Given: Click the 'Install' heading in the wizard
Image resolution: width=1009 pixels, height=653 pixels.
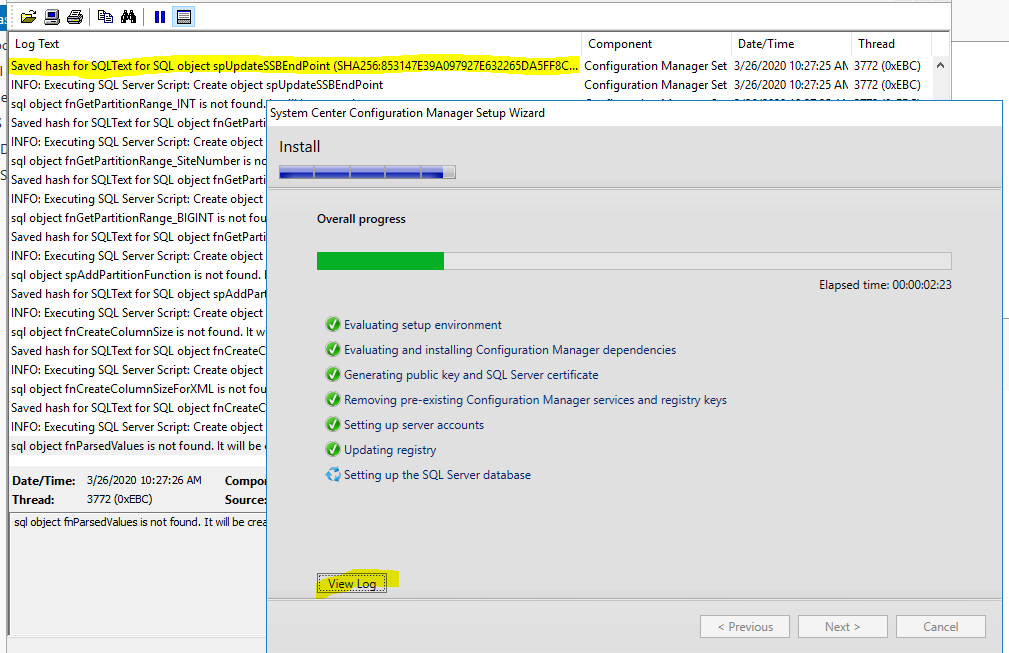Looking at the screenshot, I should (299, 147).
